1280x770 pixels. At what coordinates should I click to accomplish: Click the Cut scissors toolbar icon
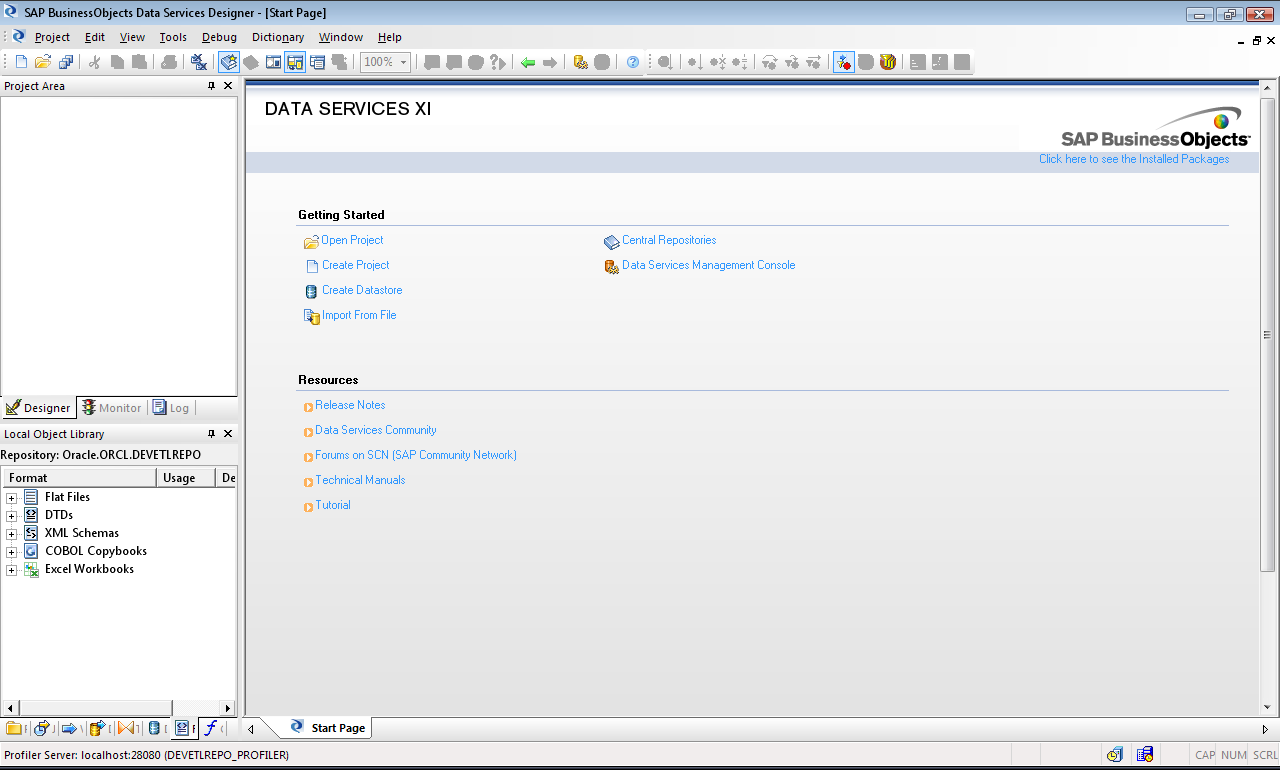click(x=95, y=62)
